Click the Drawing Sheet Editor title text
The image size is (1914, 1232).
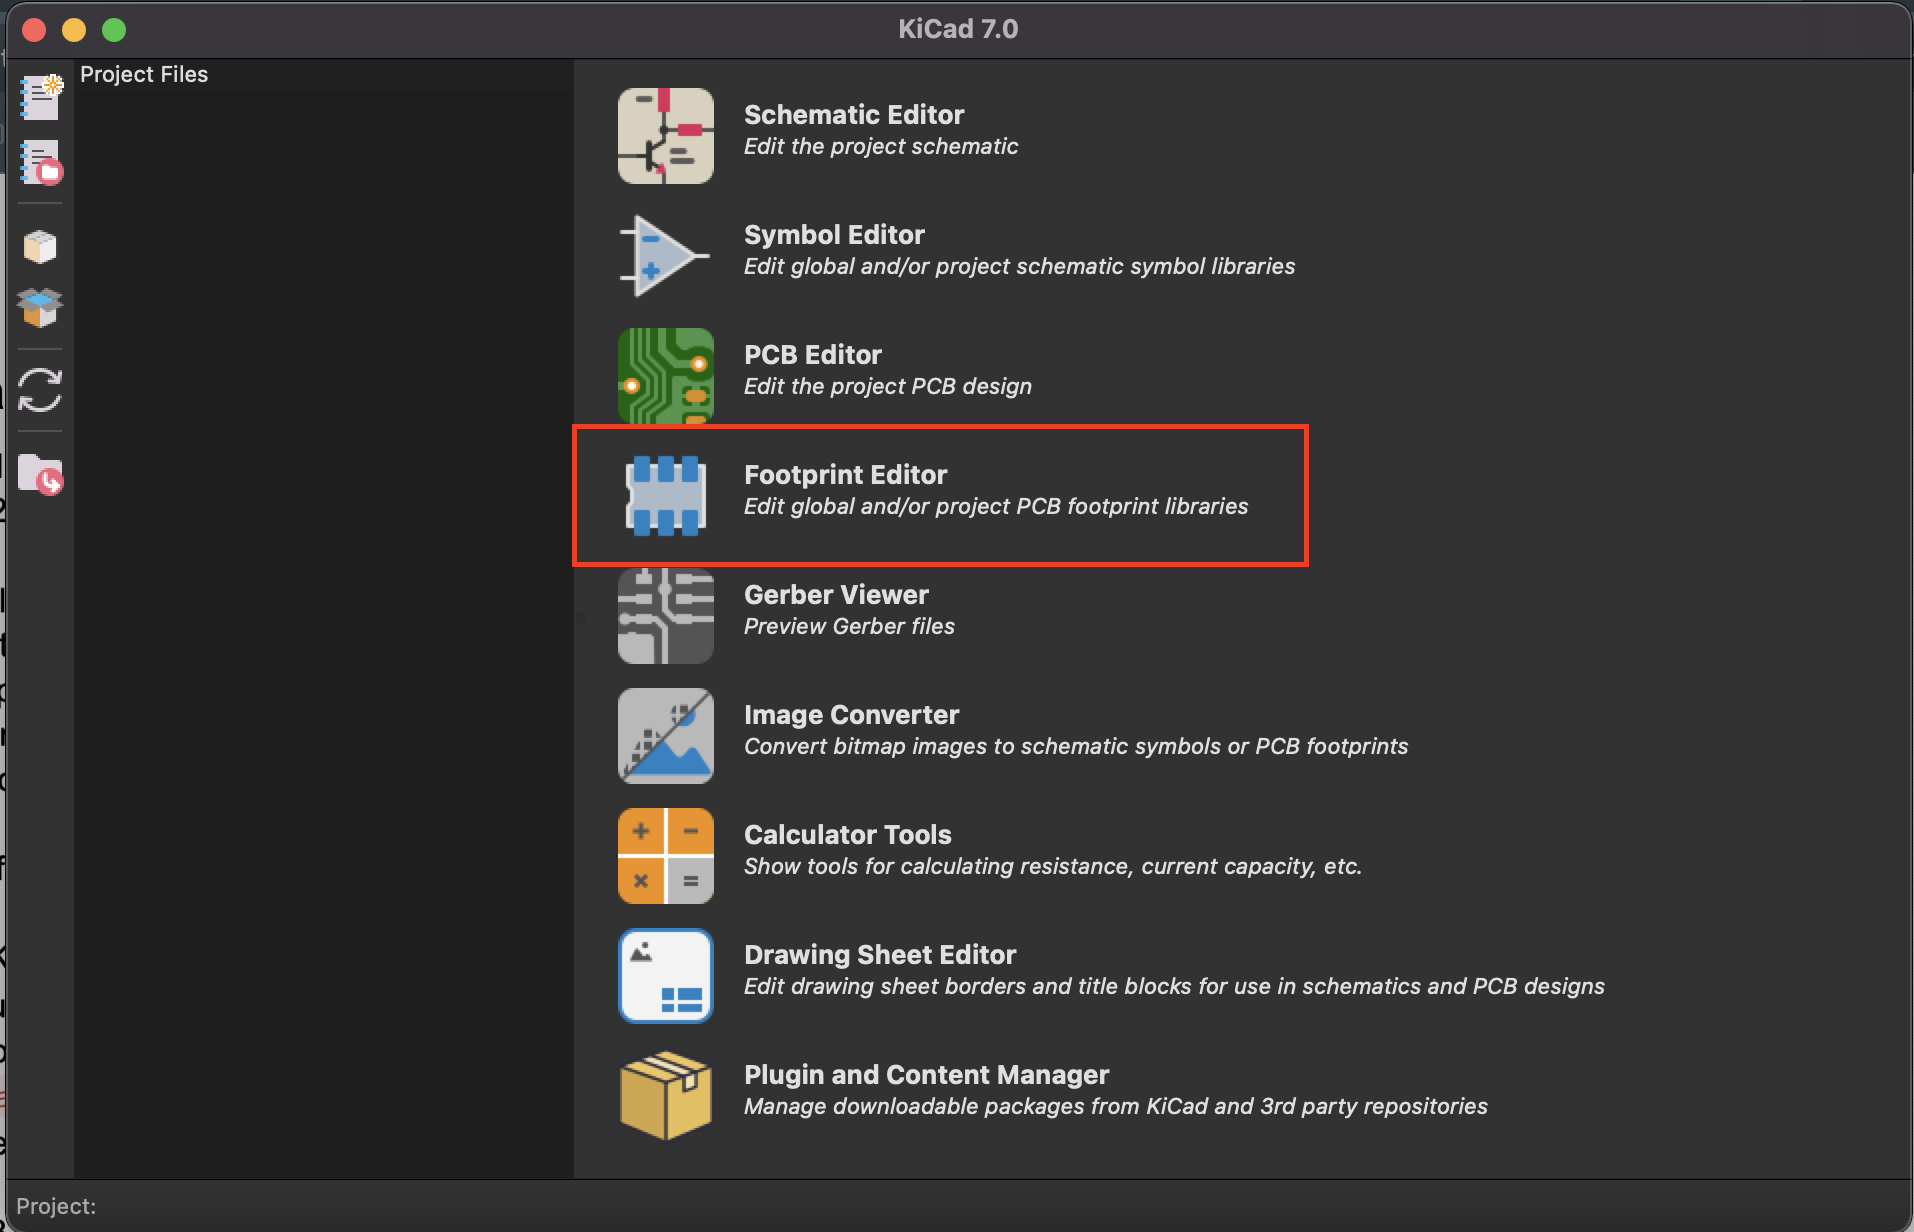[x=880, y=955]
